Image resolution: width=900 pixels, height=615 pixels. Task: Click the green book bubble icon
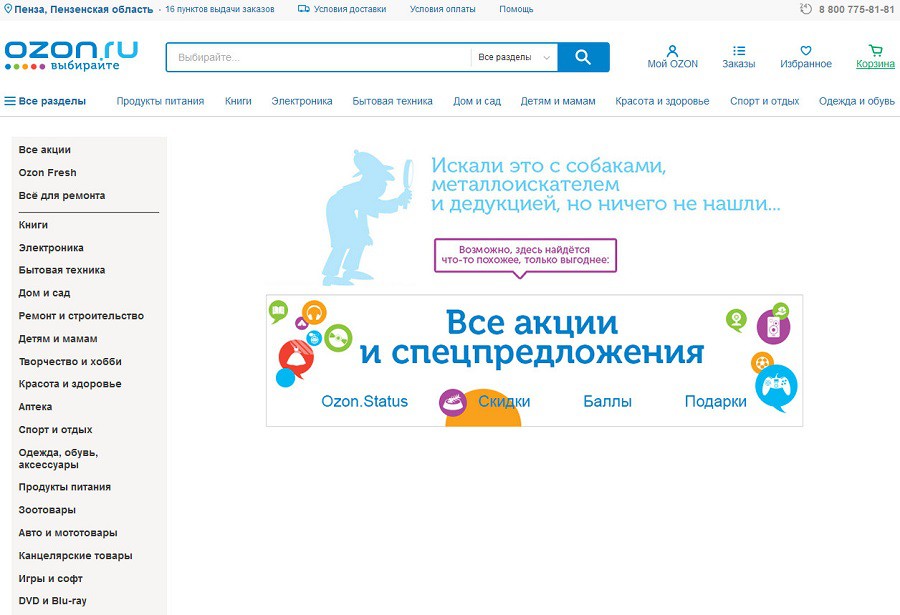click(278, 311)
